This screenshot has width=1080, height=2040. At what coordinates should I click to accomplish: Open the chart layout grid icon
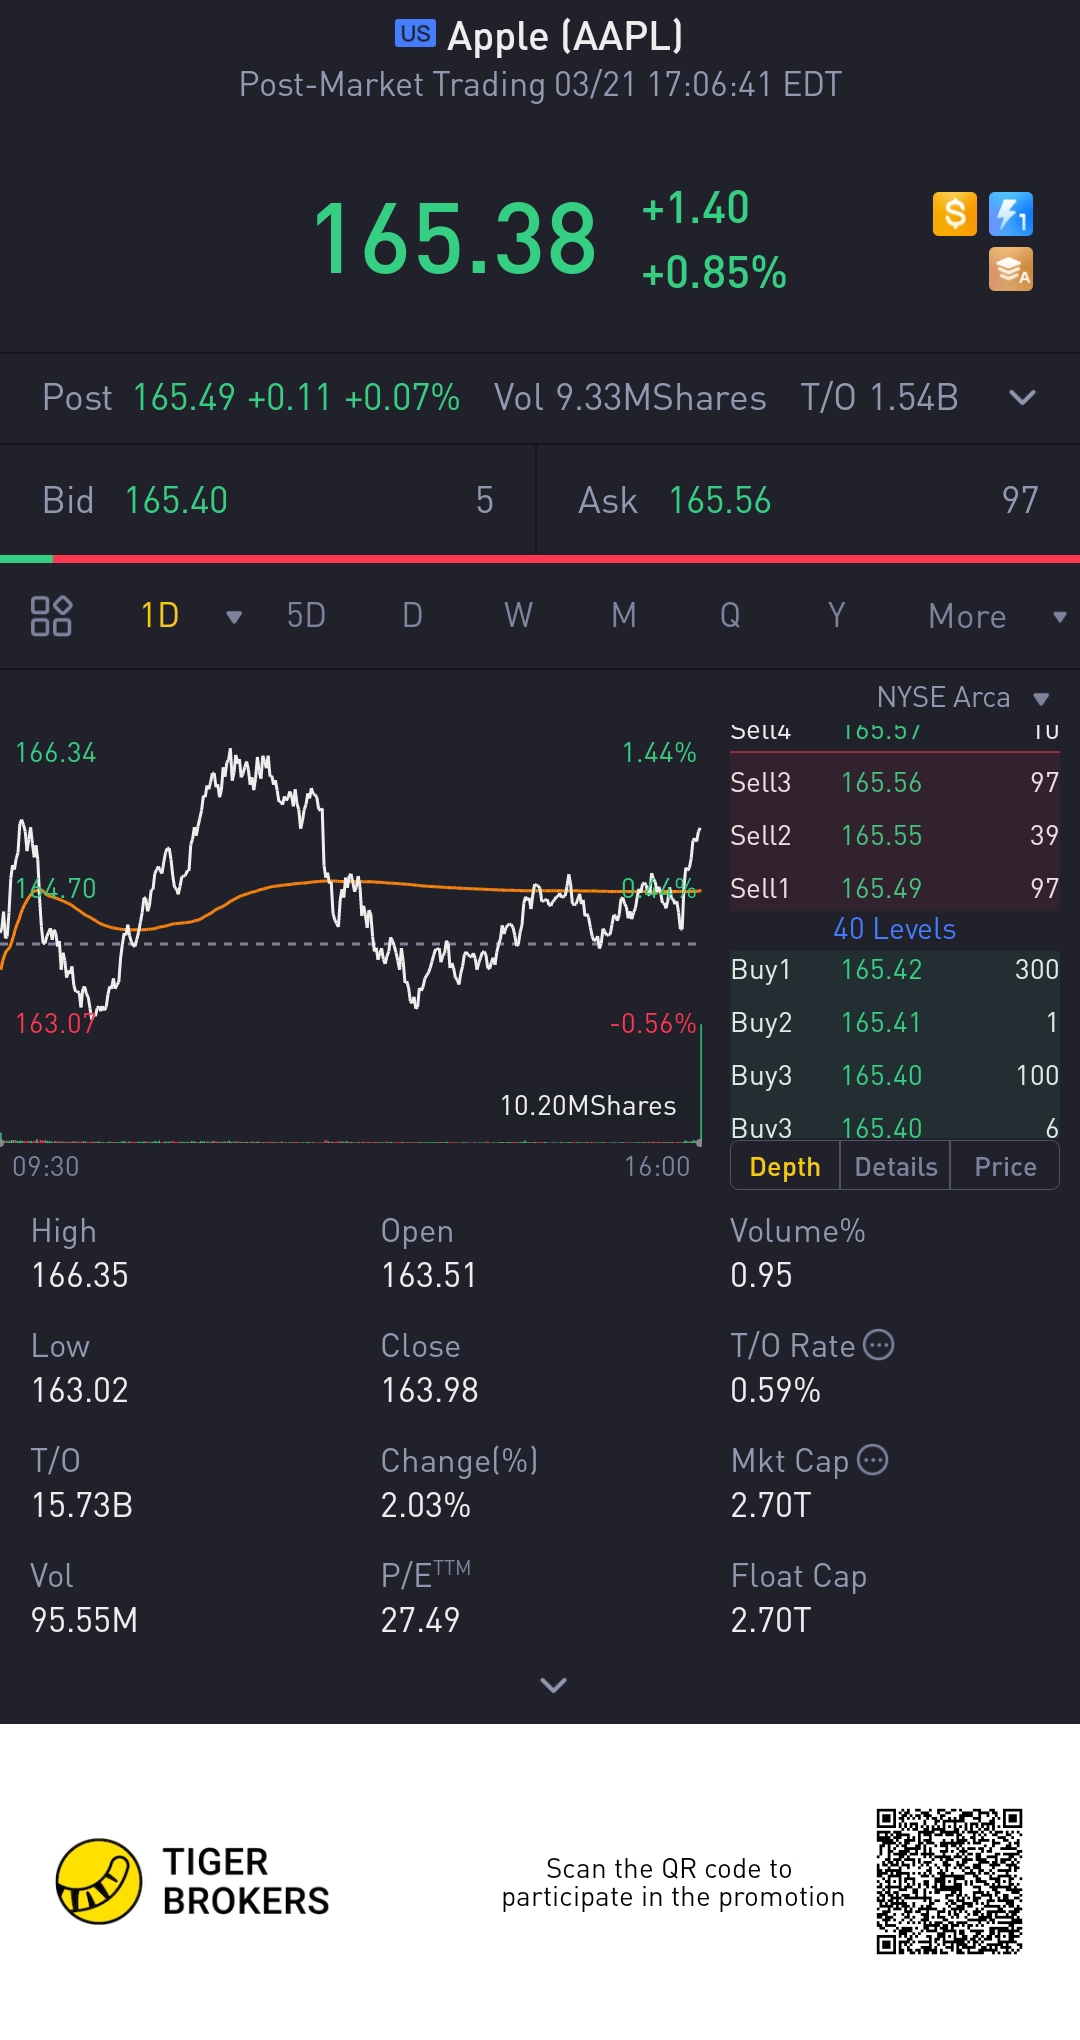click(x=51, y=616)
